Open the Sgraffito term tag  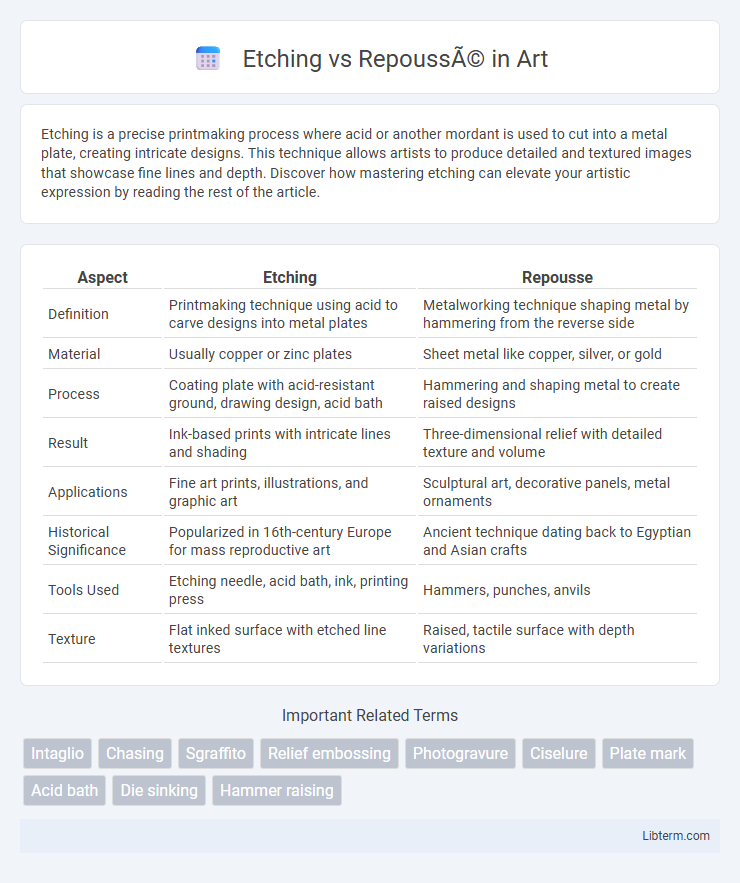point(216,753)
